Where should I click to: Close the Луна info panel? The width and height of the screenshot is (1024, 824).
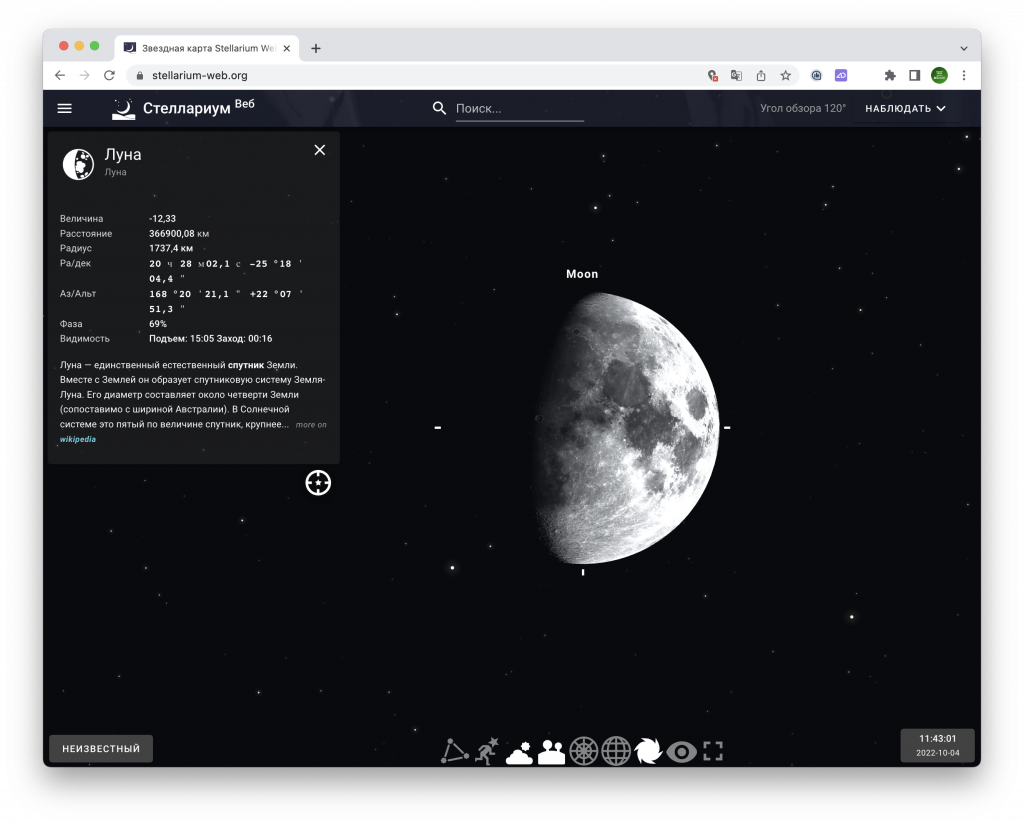tap(320, 150)
